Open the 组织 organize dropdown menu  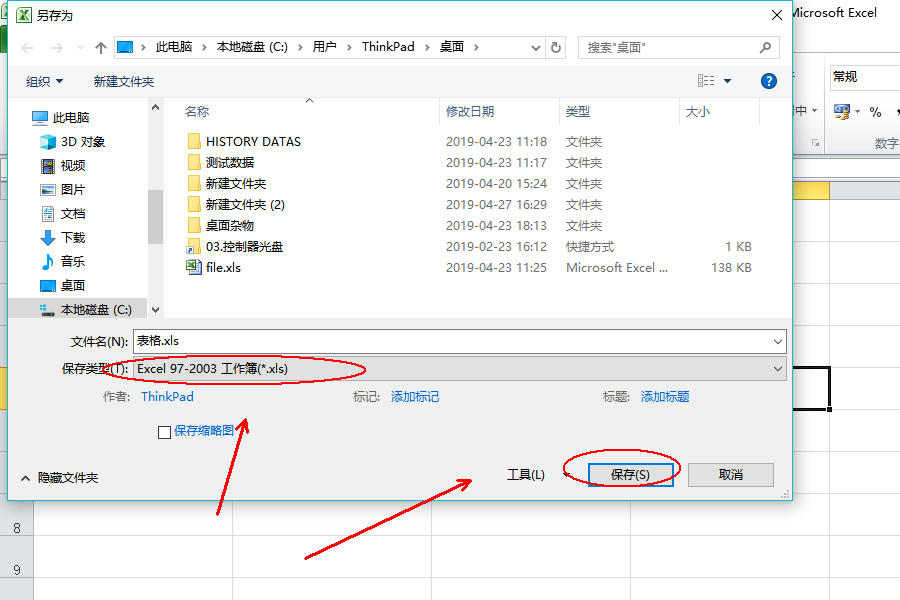[x=44, y=81]
